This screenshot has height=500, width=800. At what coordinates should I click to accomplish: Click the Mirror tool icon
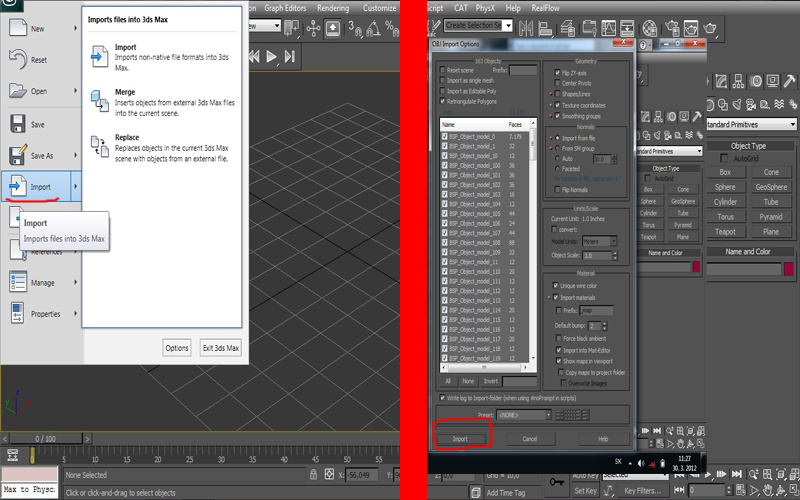pyautogui.click(x=526, y=28)
